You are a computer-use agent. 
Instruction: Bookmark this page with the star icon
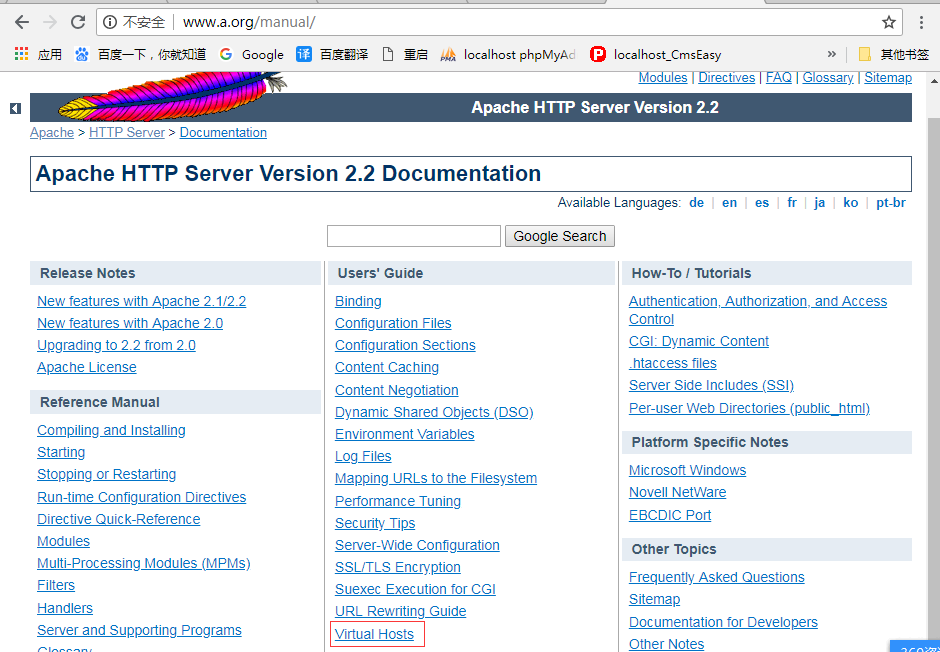tap(888, 23)
